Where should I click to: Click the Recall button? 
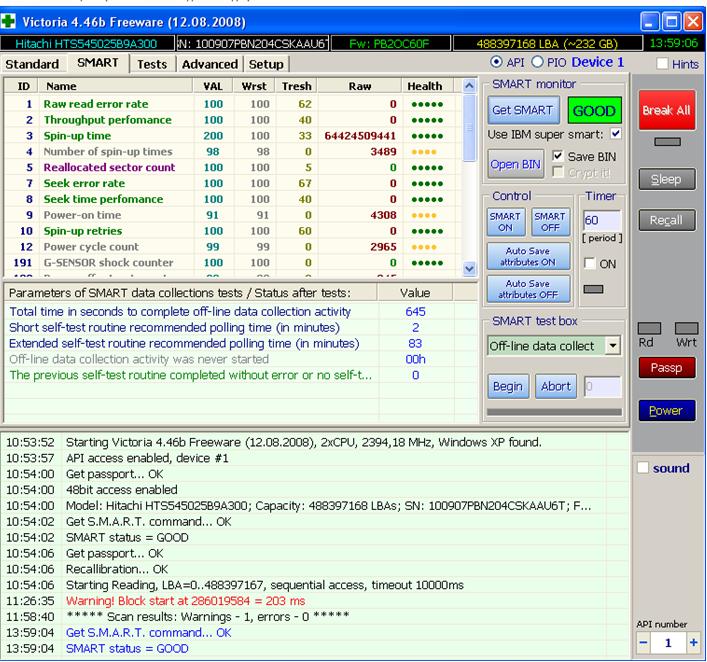pyautogui.click(x=666, y=220)
